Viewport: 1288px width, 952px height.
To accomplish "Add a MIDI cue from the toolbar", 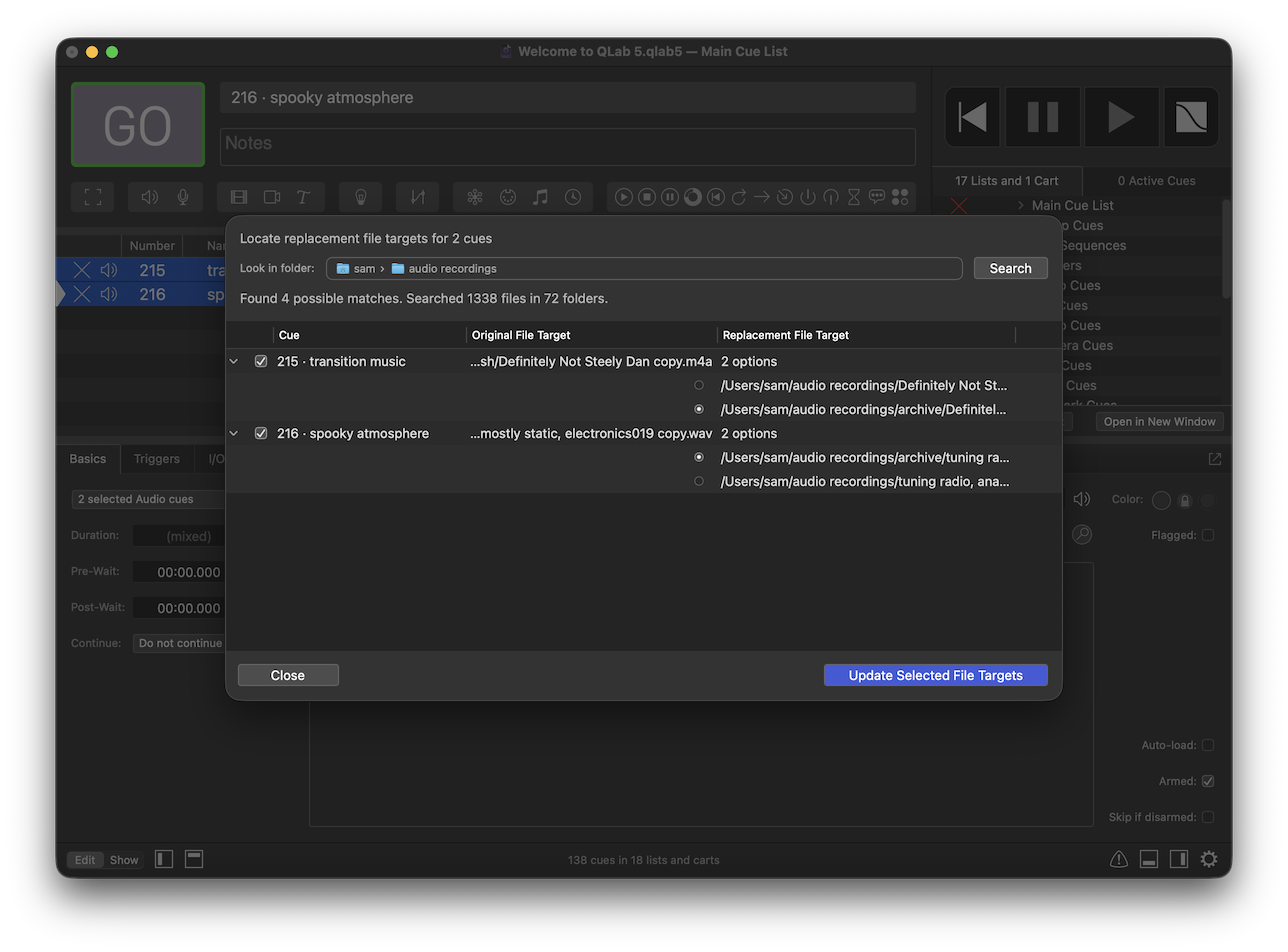I will (x=507, y=197).
